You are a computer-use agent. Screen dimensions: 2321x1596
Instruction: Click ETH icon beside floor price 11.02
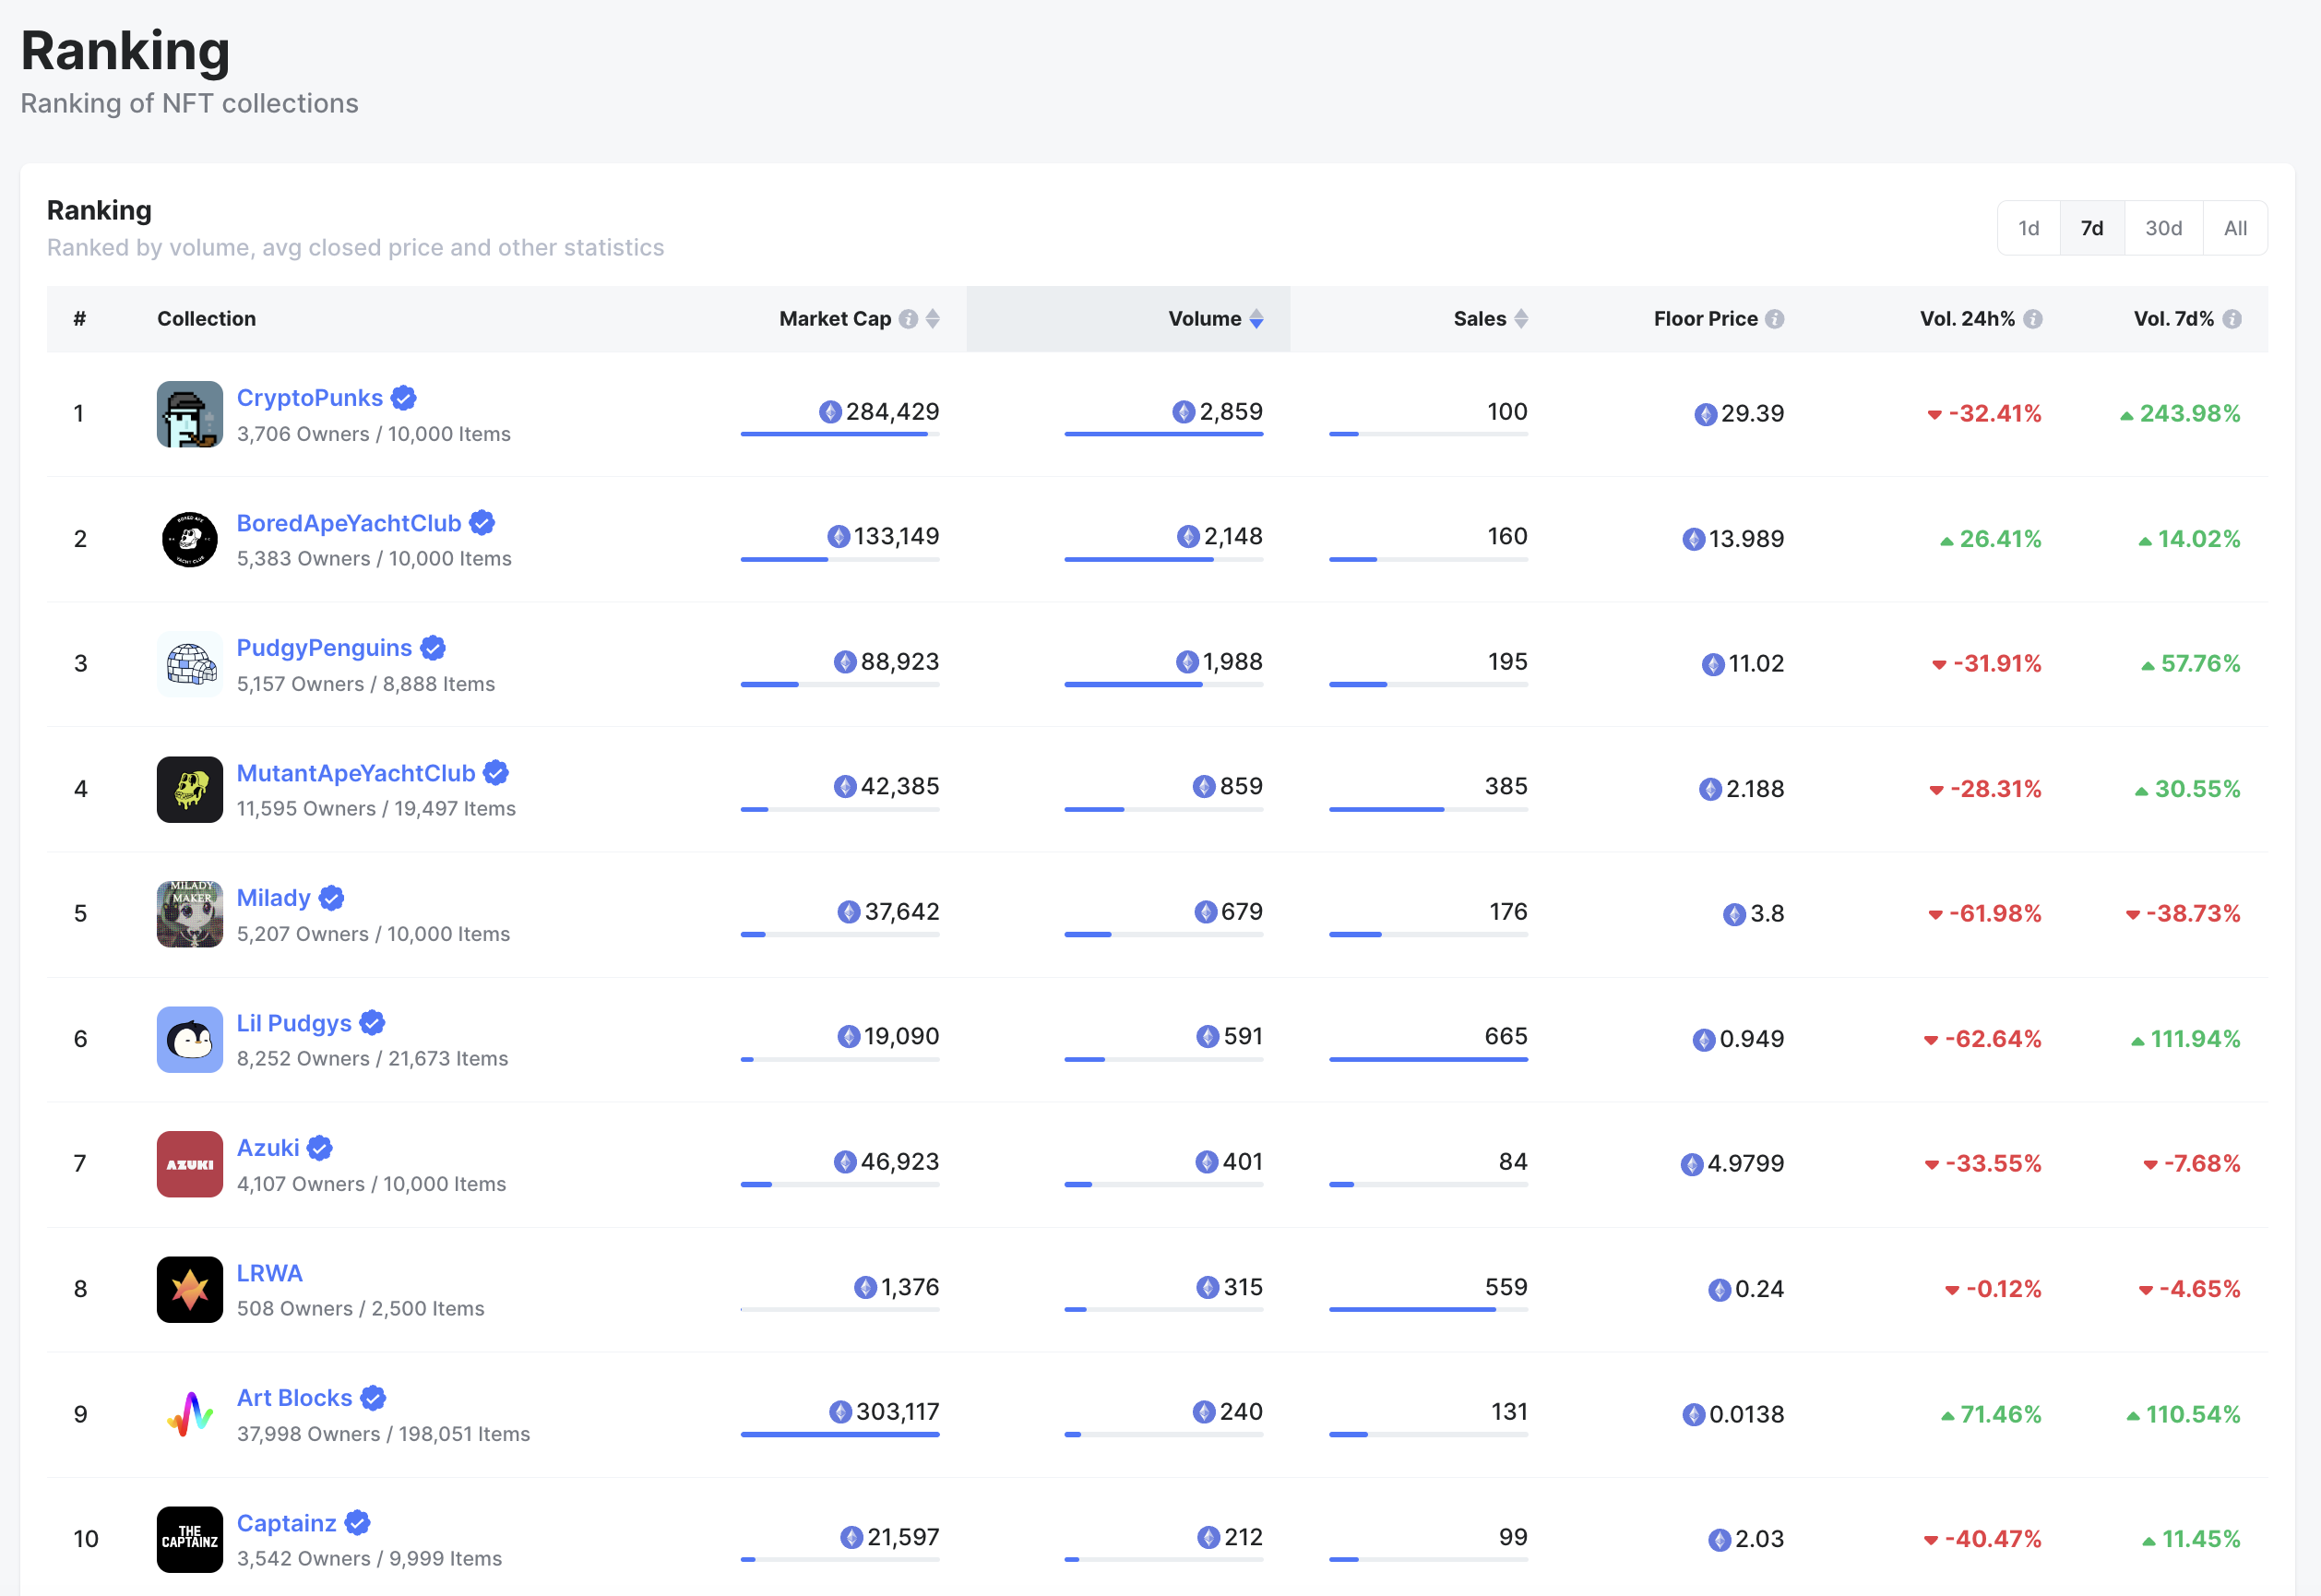pos(1713,664)
